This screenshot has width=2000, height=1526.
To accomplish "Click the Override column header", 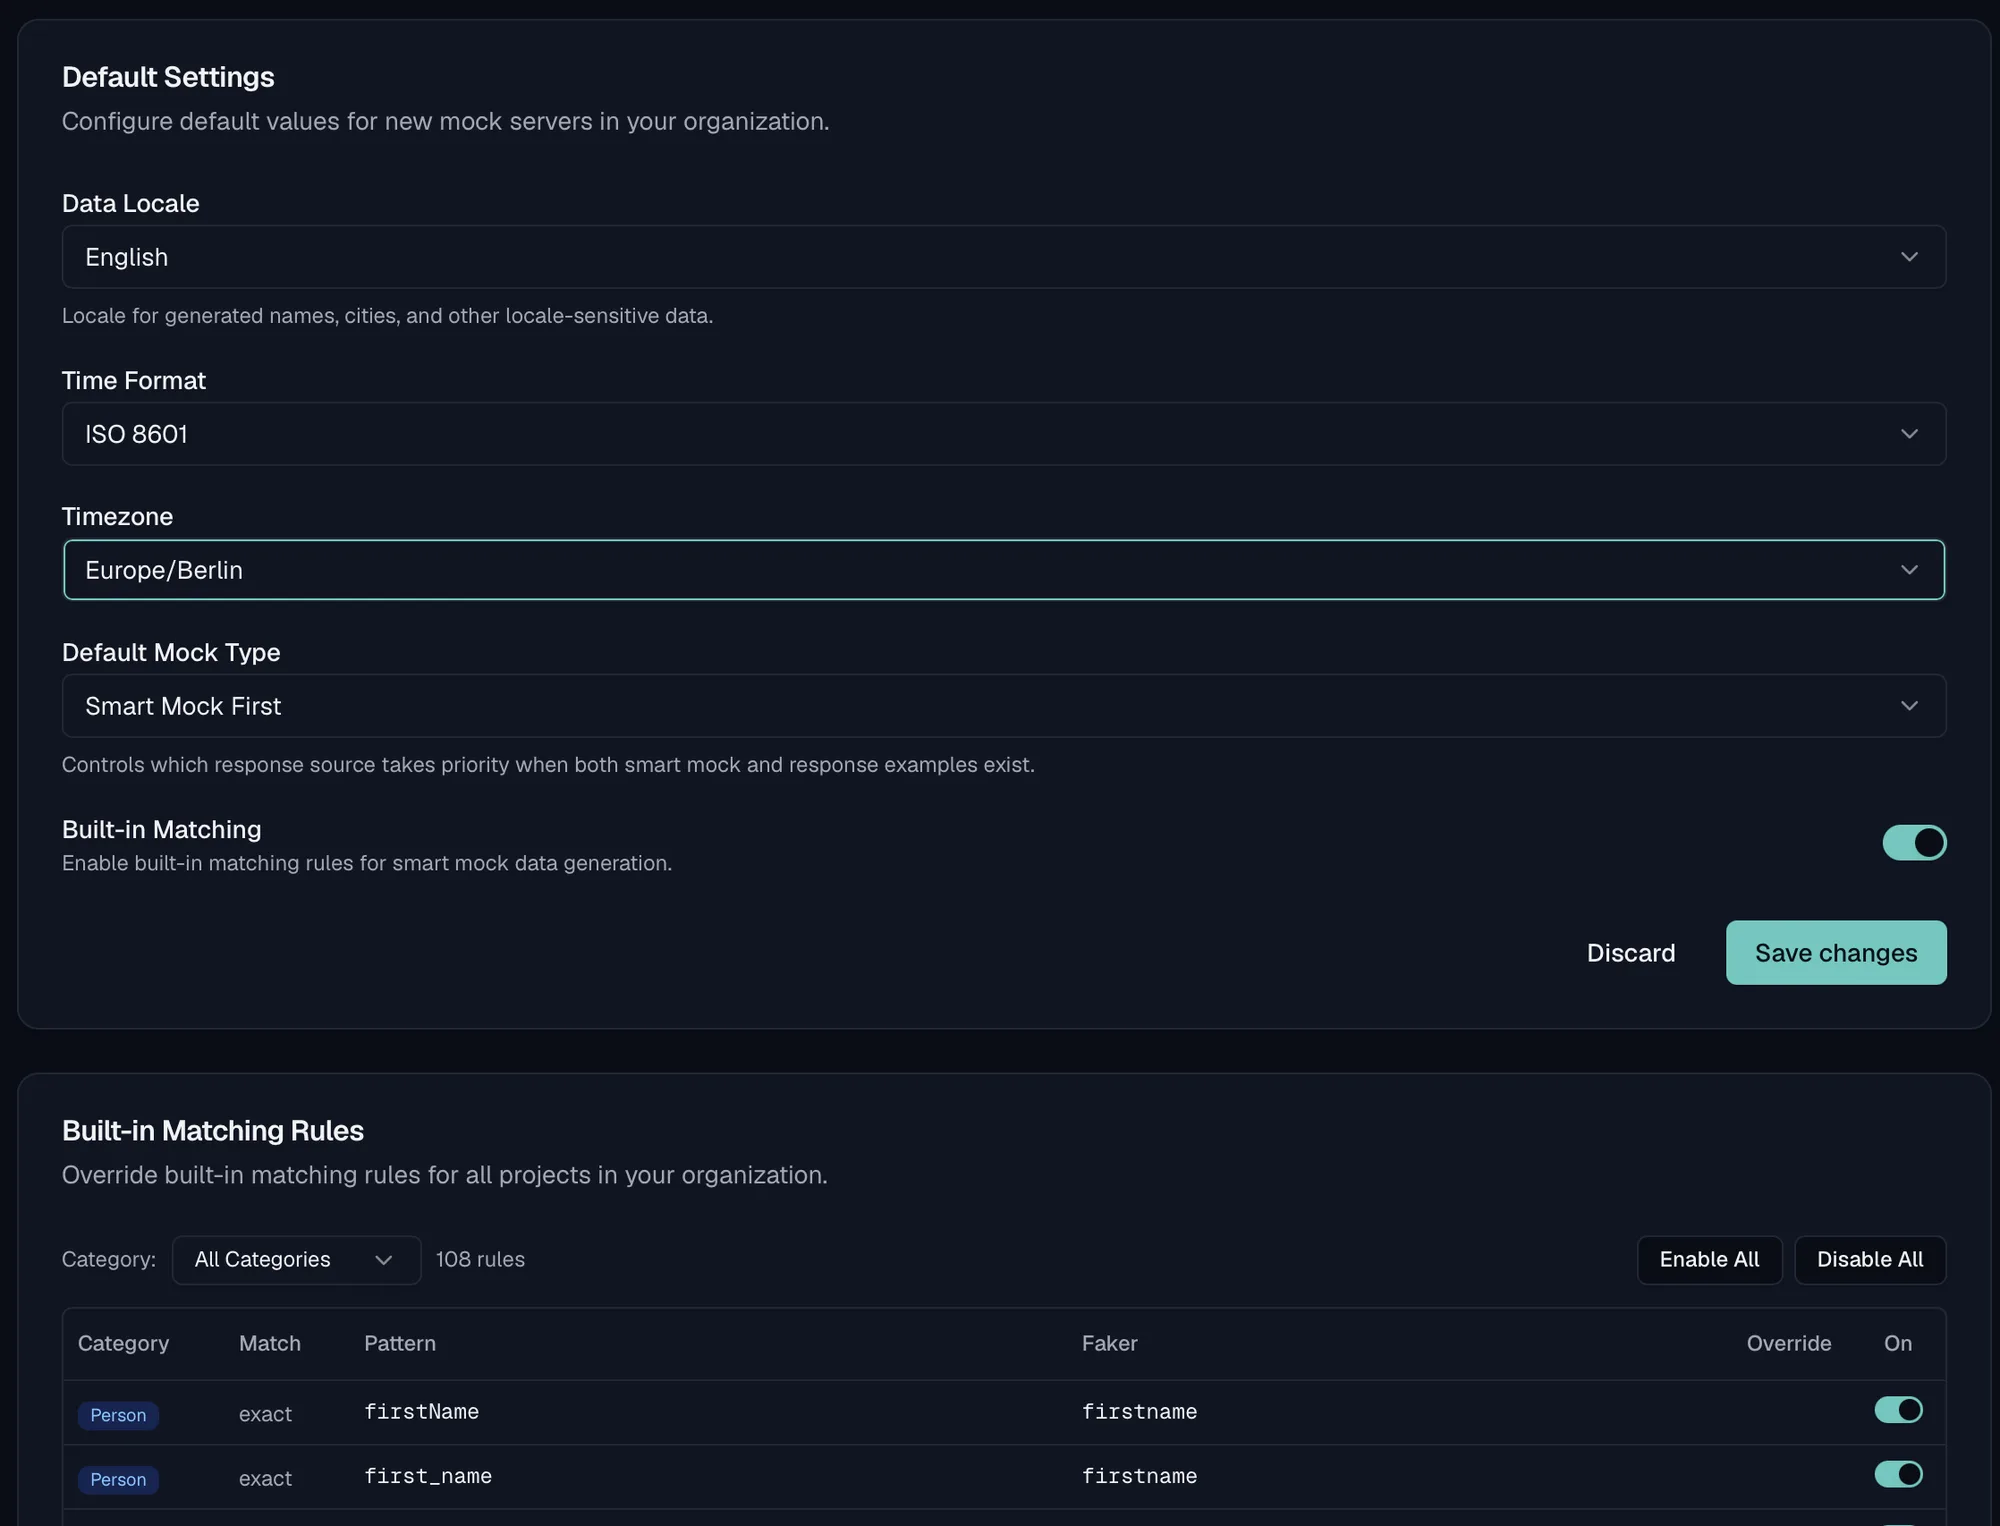I will point(1789,1344).
